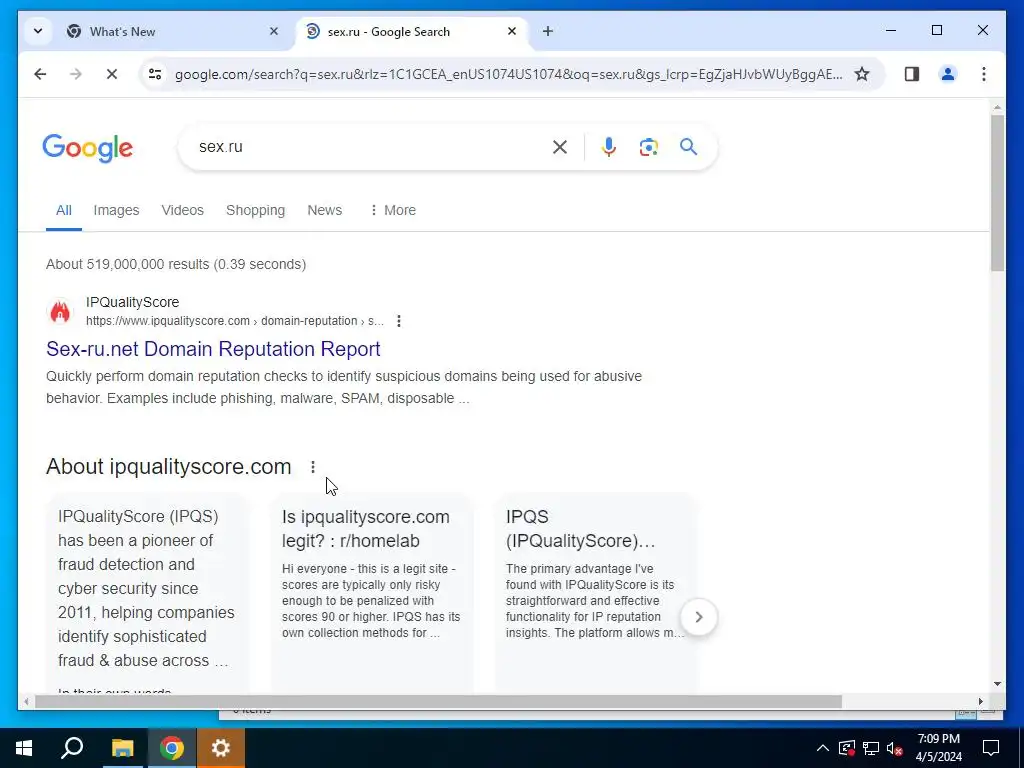Close the Google Search tab
This screenshot has width=1024, height=768.
512,31
